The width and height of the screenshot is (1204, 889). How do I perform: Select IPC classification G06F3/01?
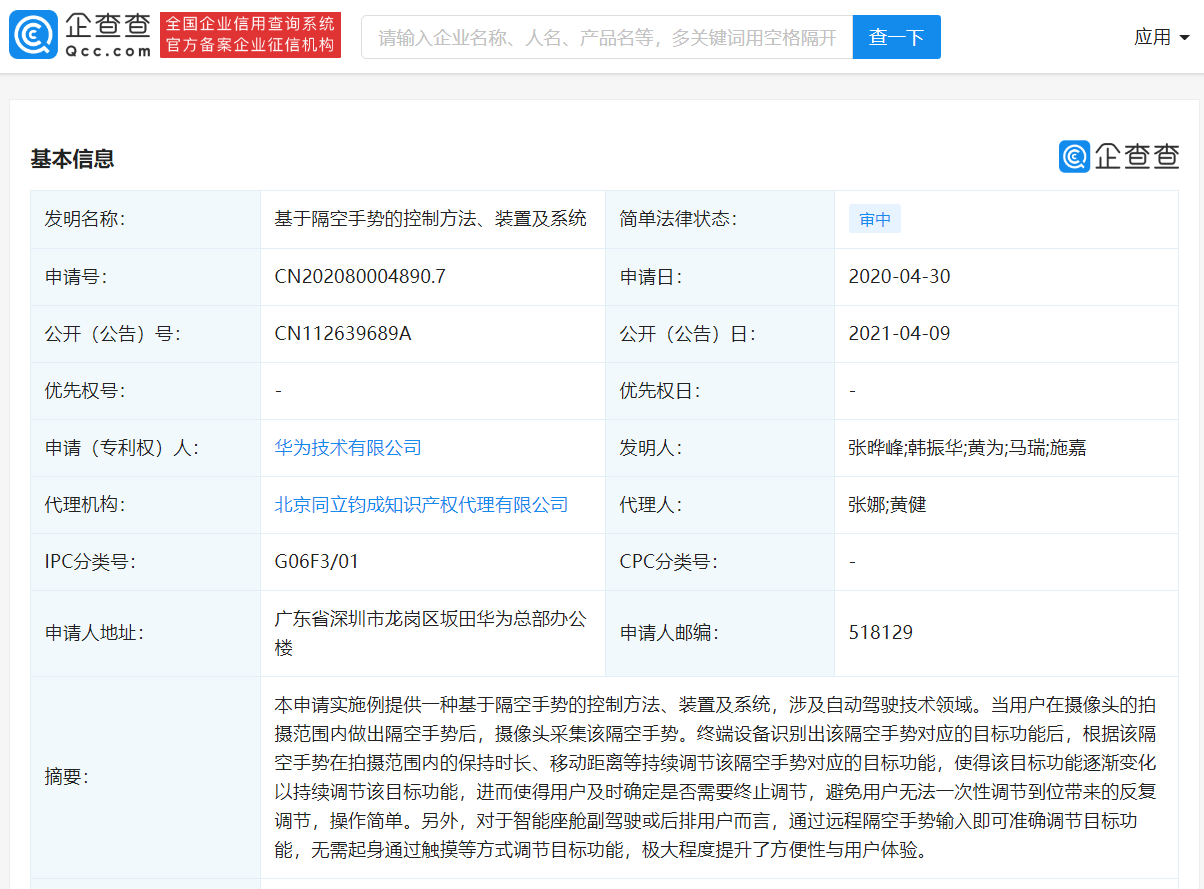(x=317, y=562)
